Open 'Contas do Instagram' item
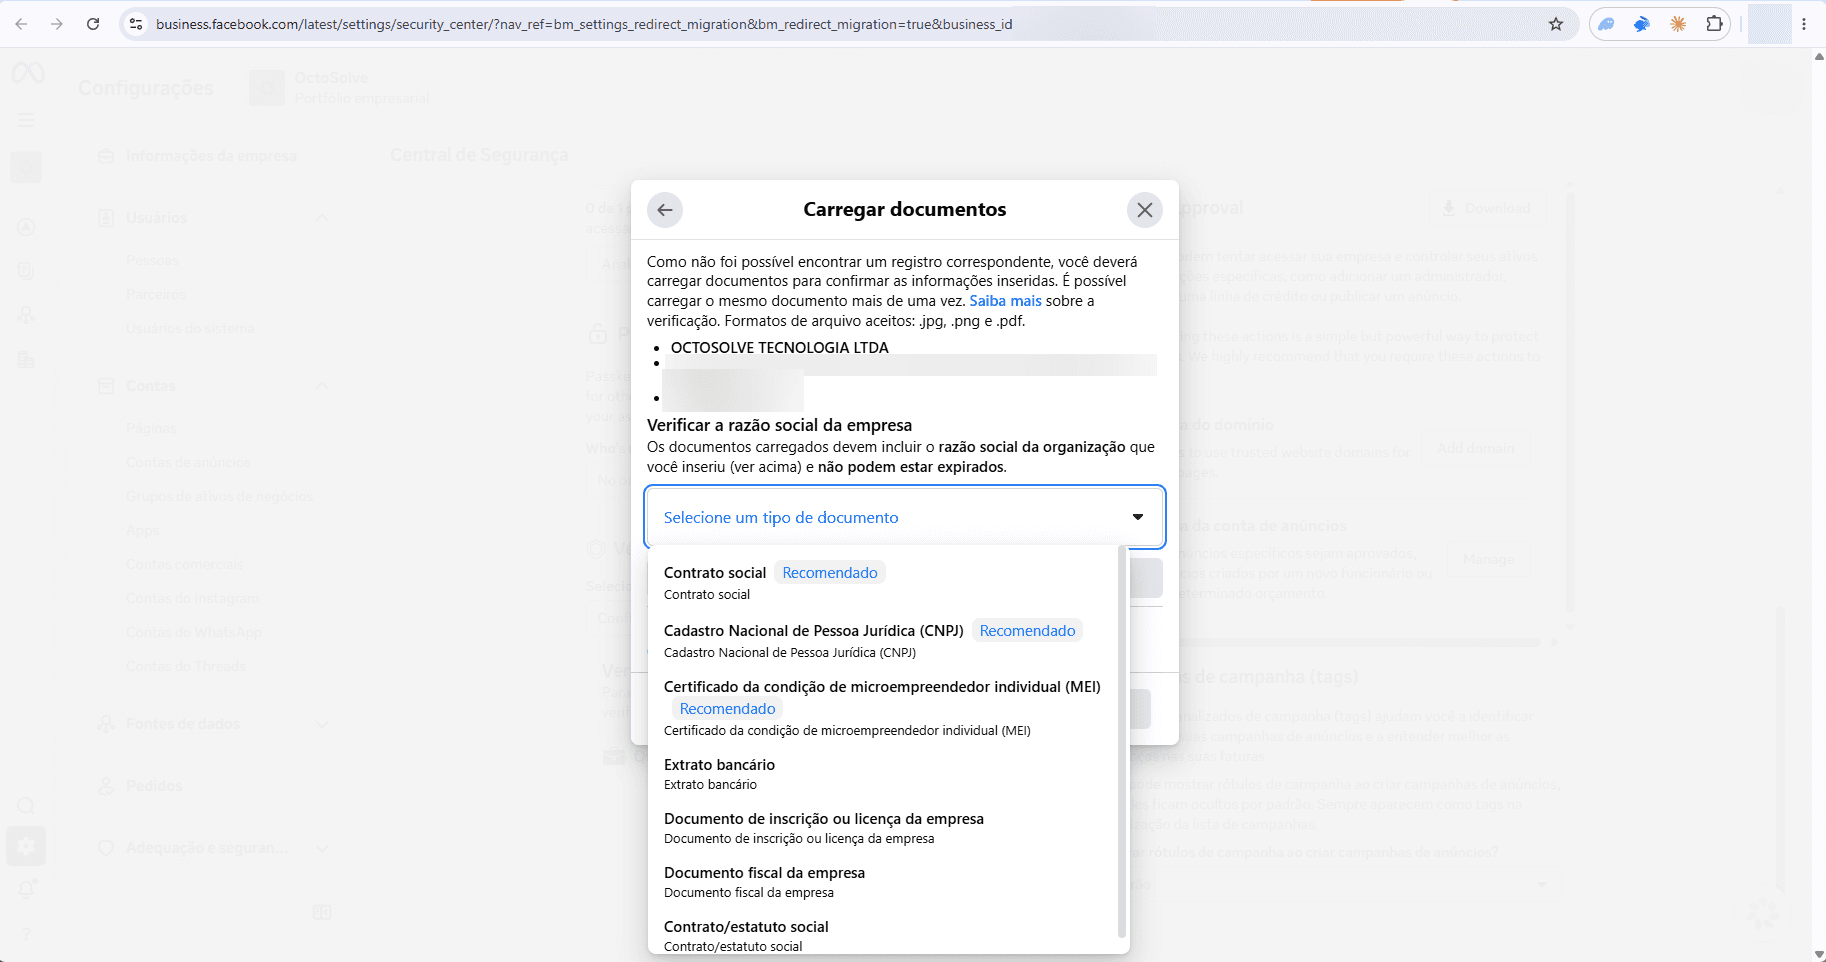Viewport: 1826px width, 962px height. [x=192, y=598]
